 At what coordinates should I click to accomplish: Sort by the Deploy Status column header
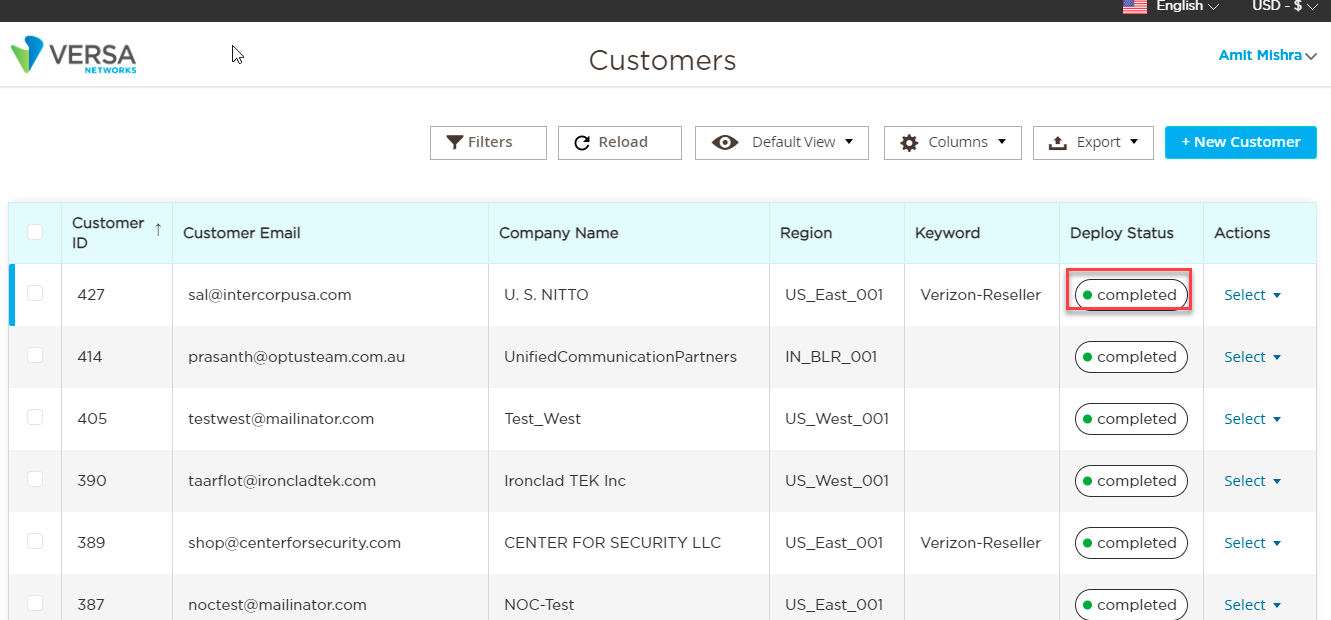(x=1122, y=233)
